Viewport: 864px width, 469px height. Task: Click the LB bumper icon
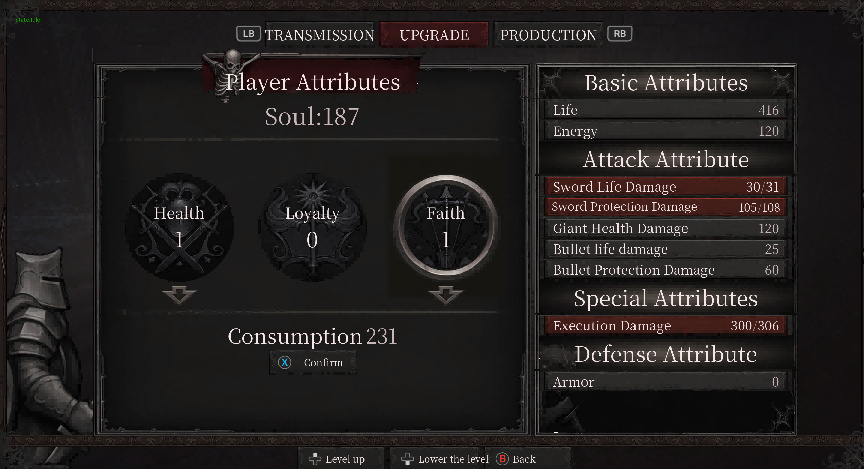click(248, 34)
